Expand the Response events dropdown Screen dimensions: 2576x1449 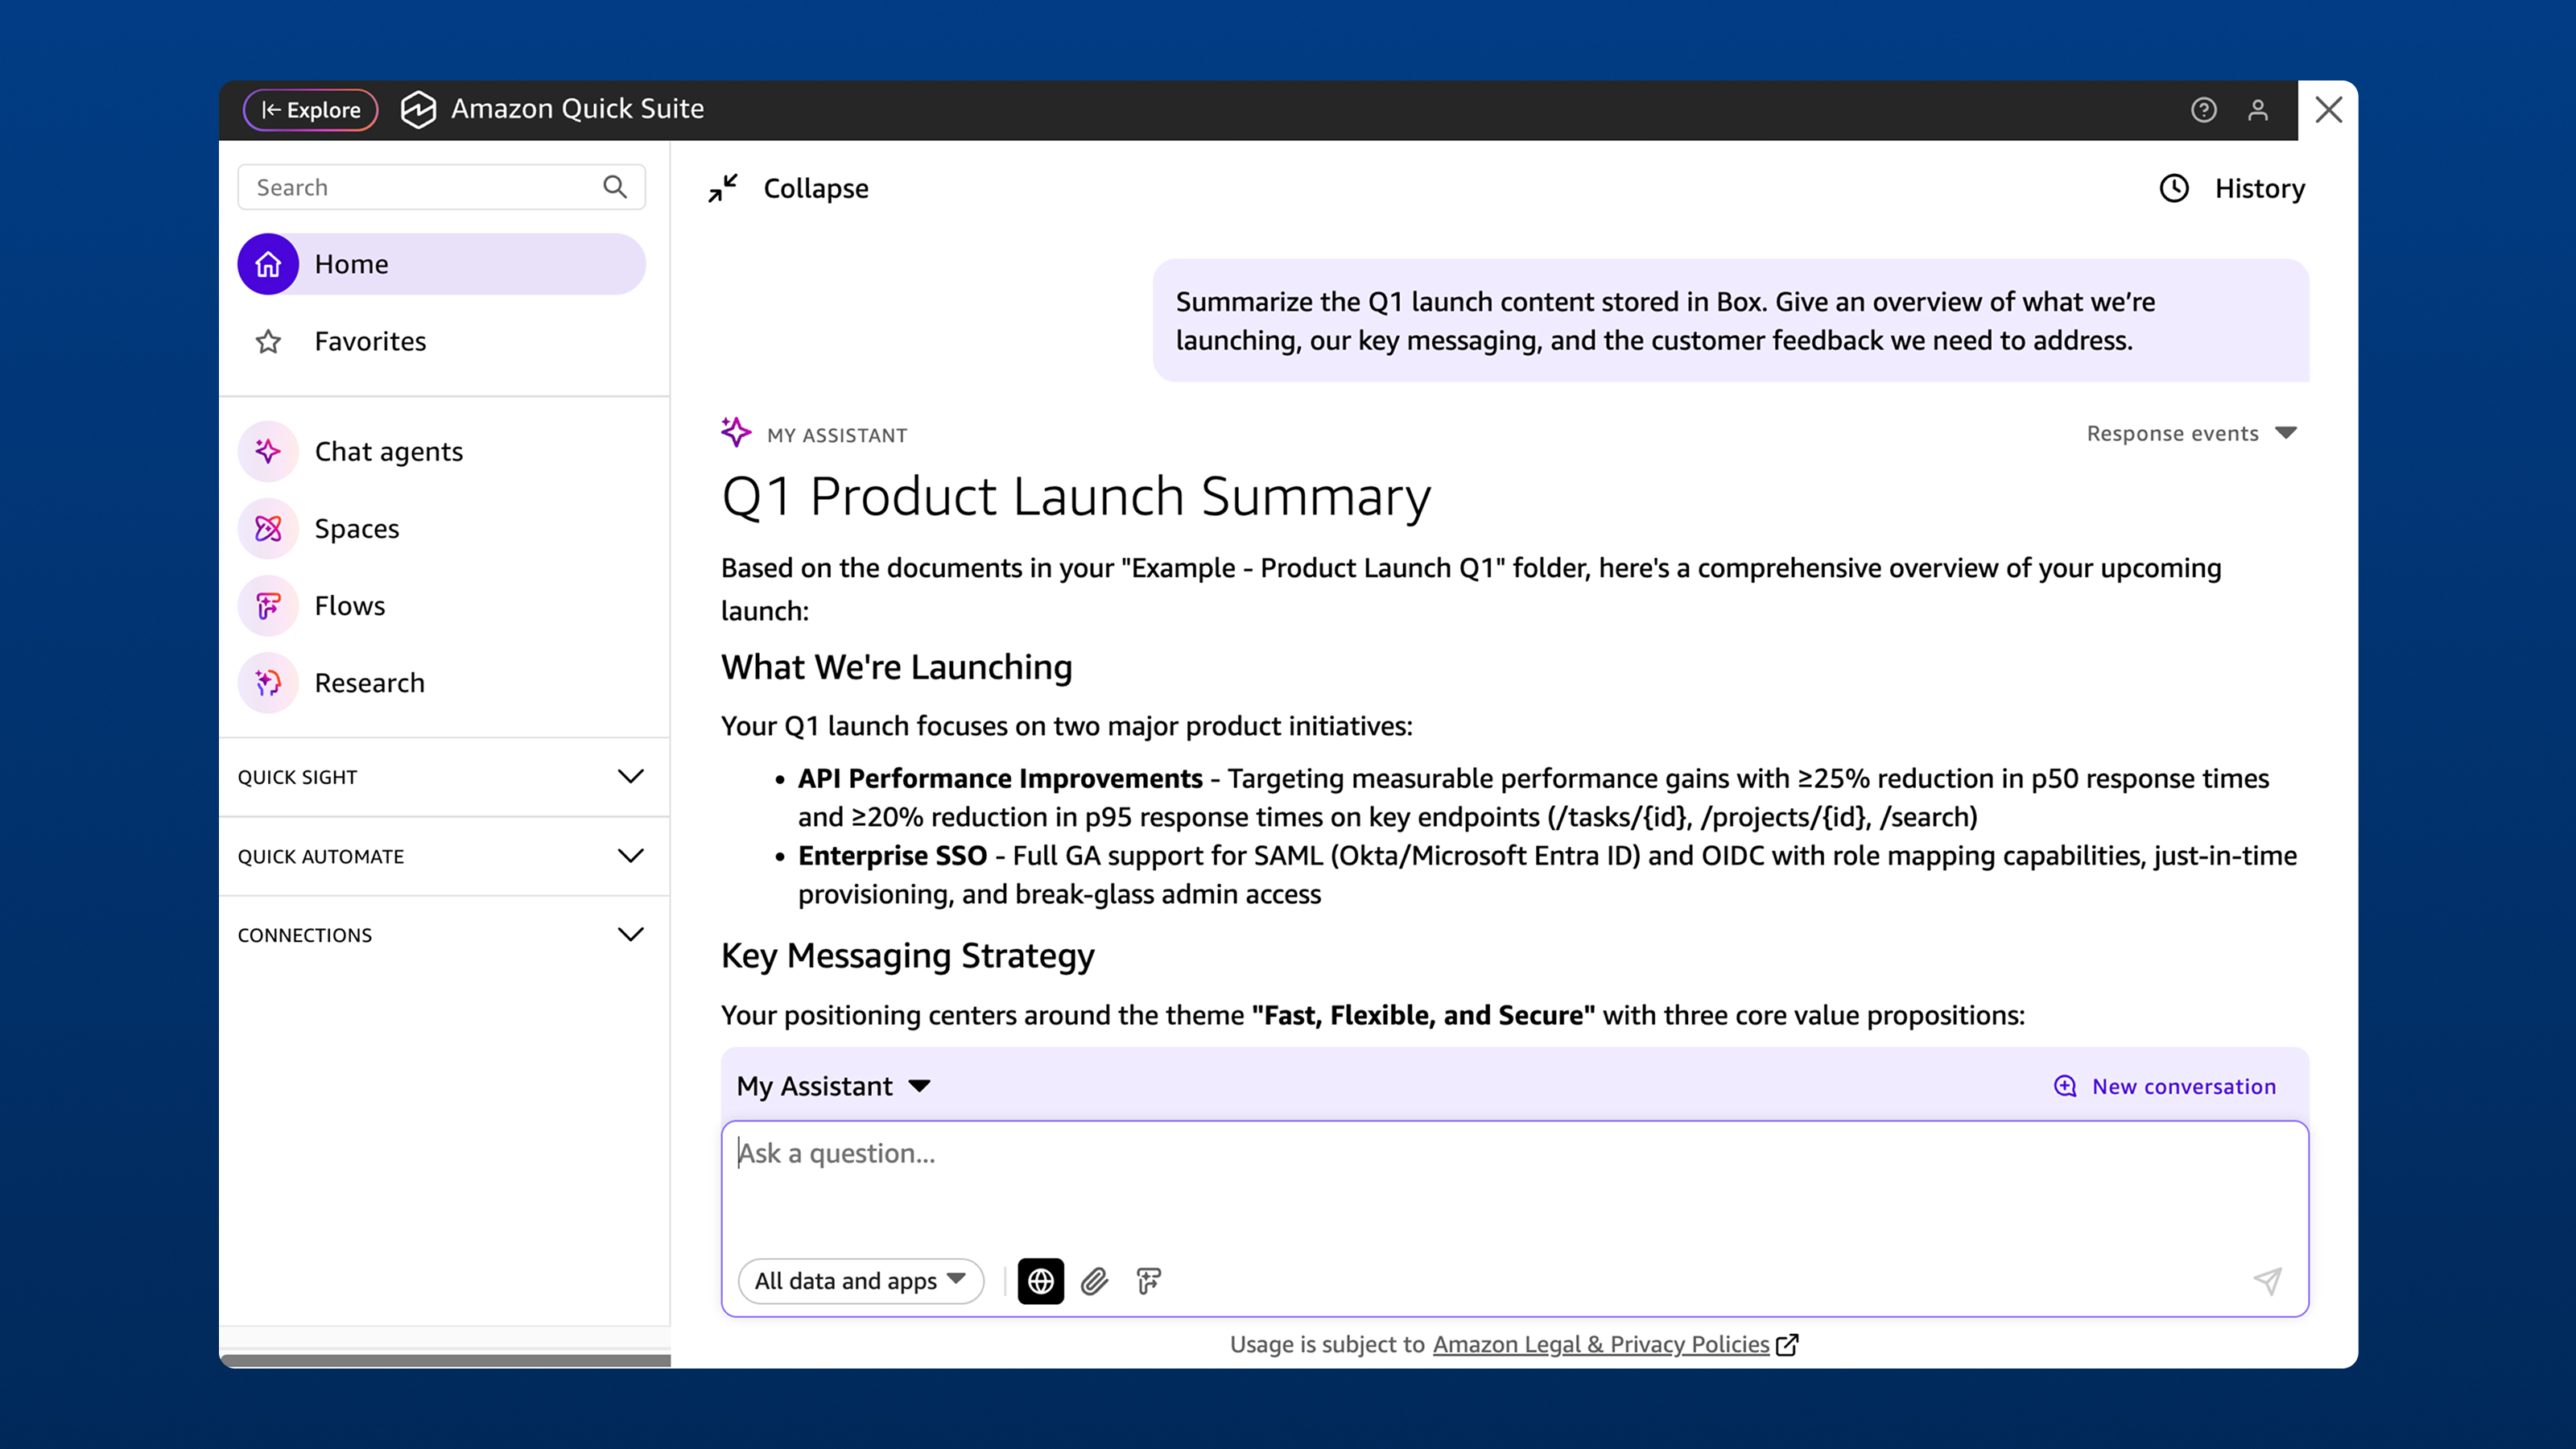[x=2191, y=433]
